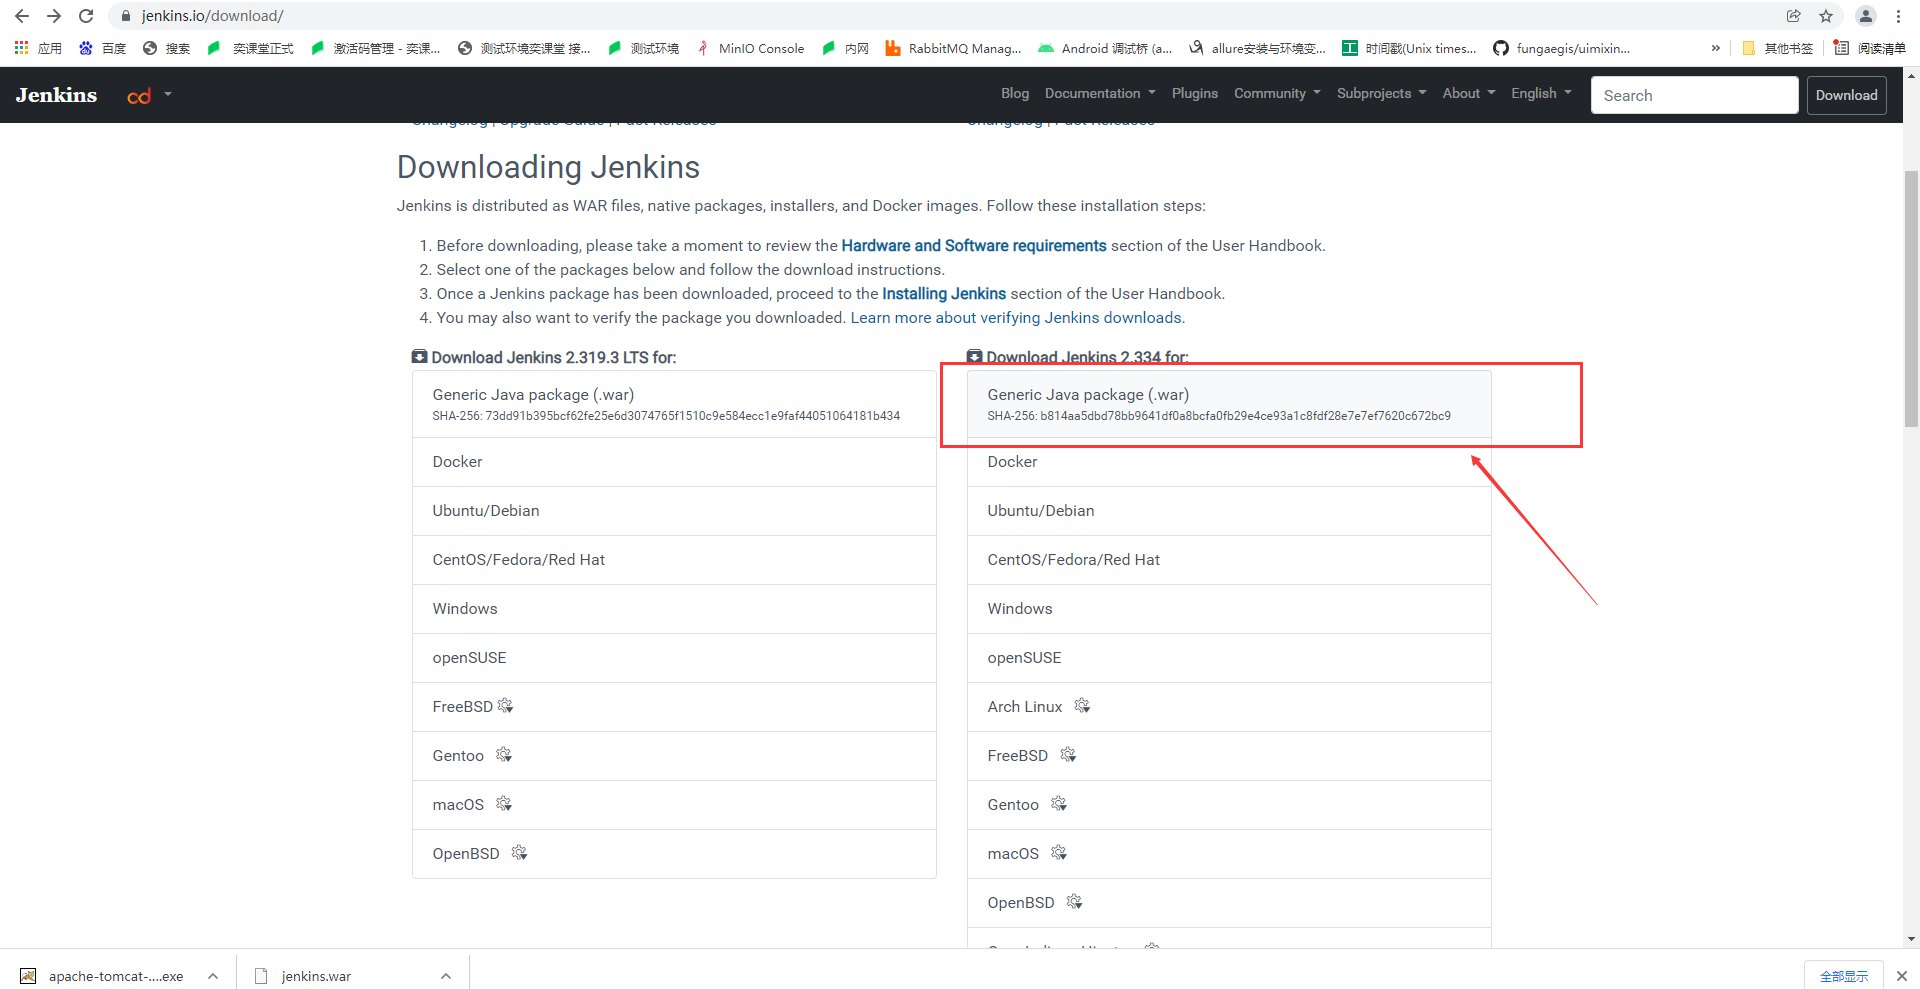The width and height of the screenshot is (1920, 989).
Task: Open the Chrome profile avatar
Action: click(x=1866, y=16)
